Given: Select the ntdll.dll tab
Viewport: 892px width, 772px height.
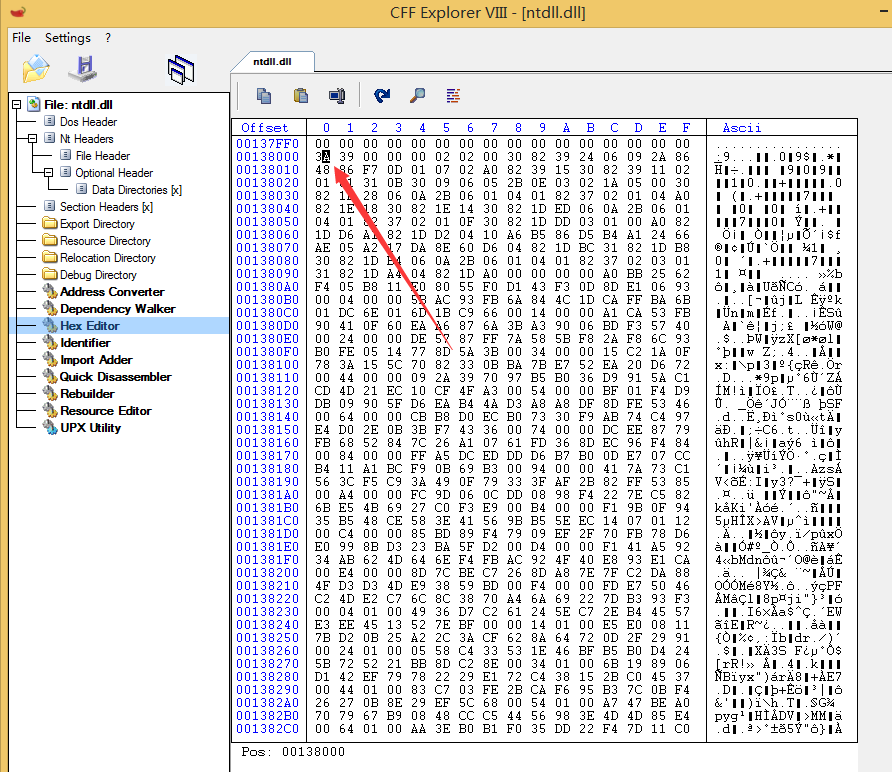Looking at the screenshot, I should pos(272,61).
